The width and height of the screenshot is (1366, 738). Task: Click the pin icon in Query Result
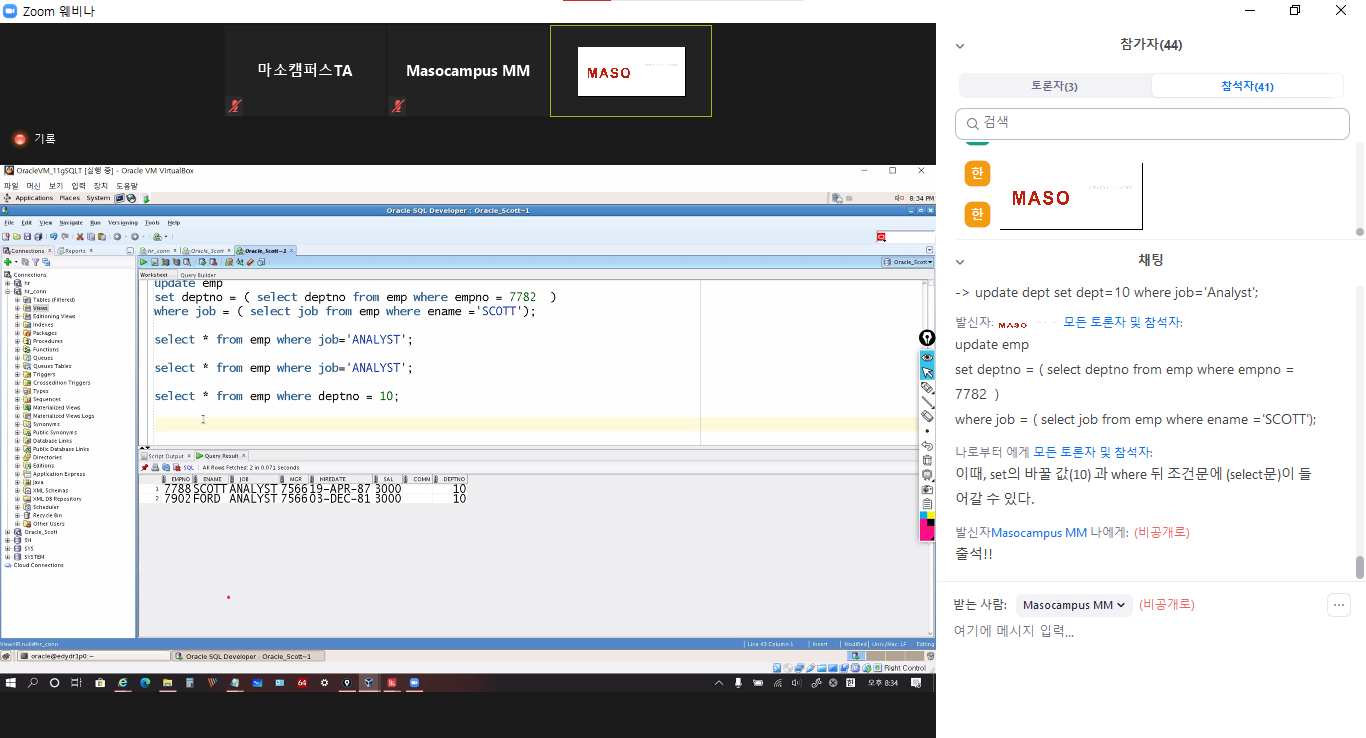pos(144,467)
